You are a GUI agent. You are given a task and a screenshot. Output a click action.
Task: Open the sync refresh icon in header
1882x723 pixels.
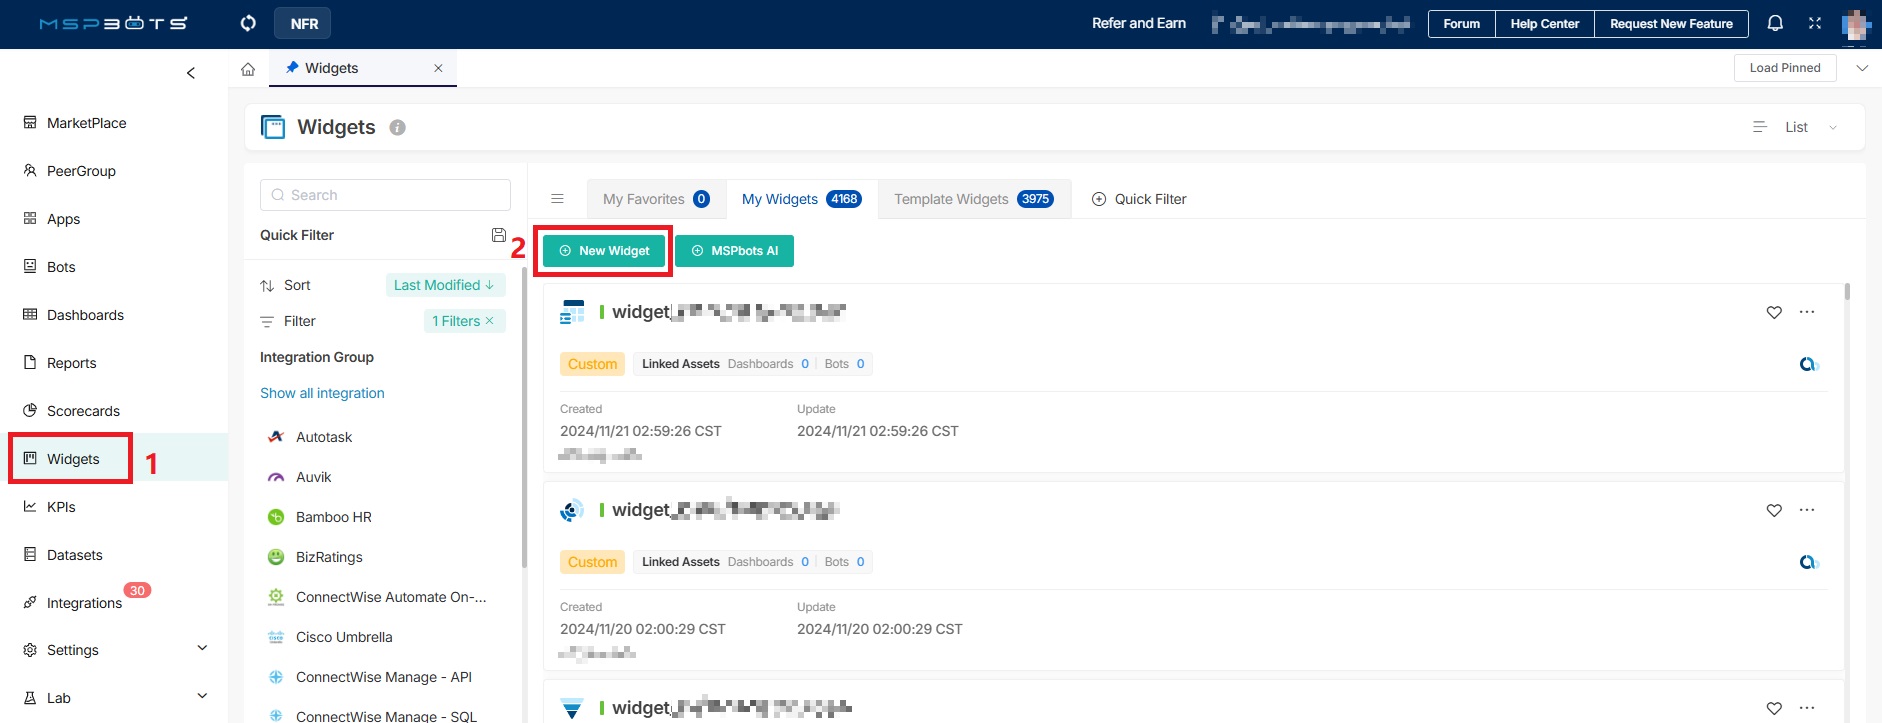coord(248,23)
